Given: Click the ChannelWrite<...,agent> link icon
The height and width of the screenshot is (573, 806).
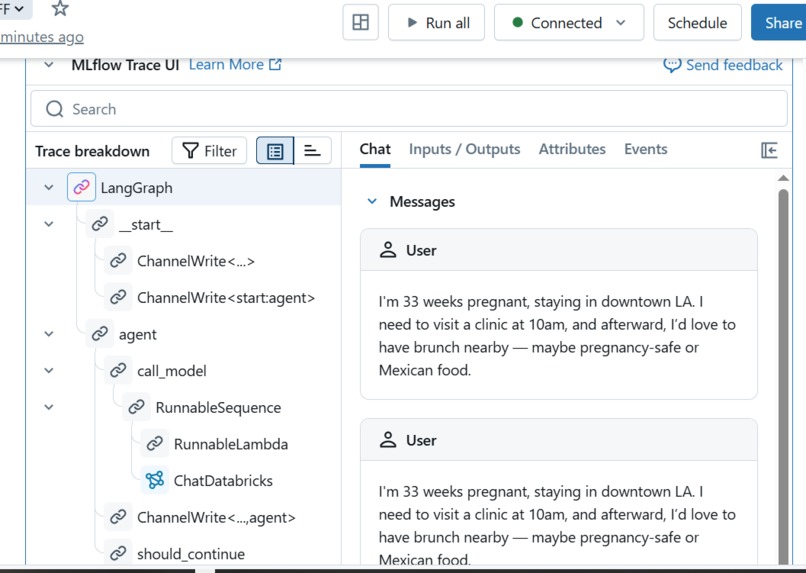Looking at the screenshot, I should (118, 516).
